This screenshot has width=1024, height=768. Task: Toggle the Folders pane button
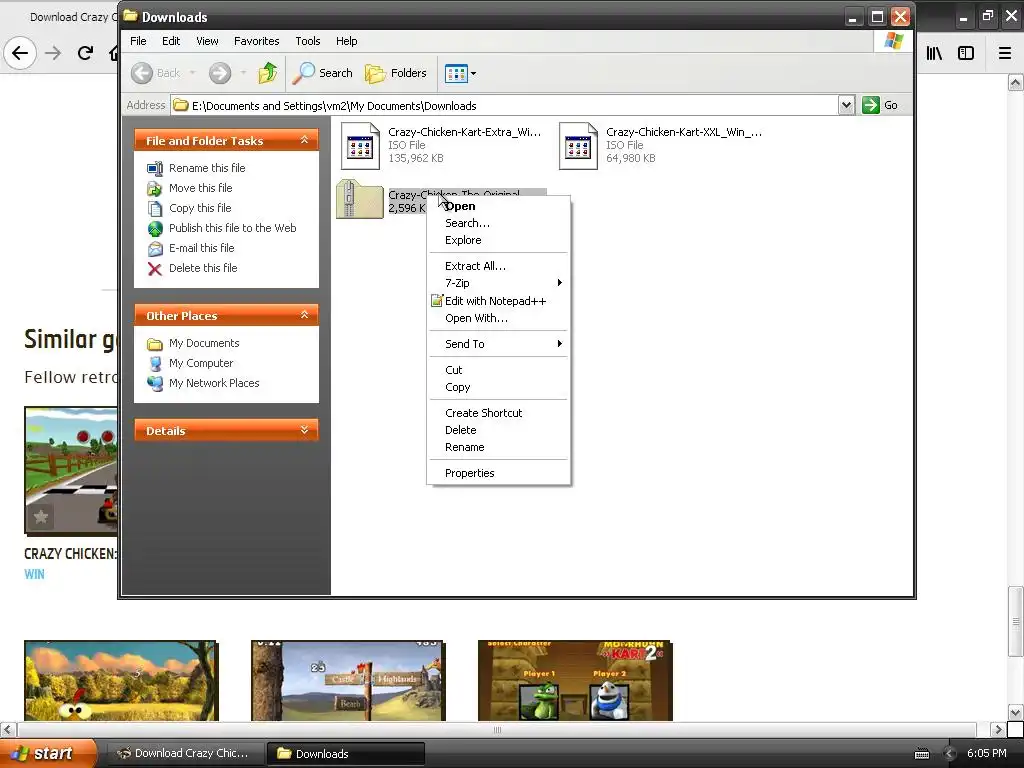point(396,73)
